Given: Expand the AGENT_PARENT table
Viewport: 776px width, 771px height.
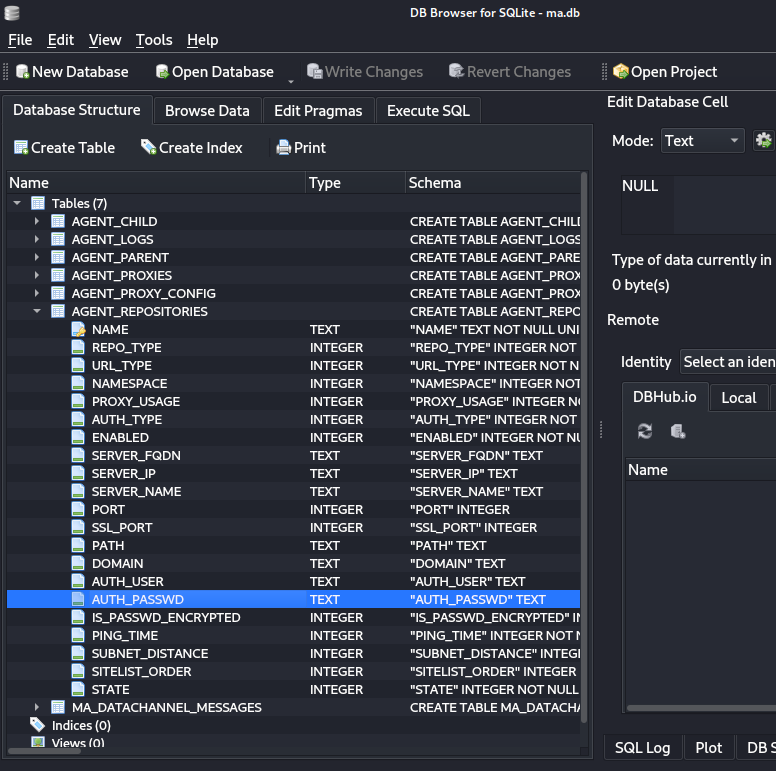Looking at the screenshot, I should tap(37, 257).
